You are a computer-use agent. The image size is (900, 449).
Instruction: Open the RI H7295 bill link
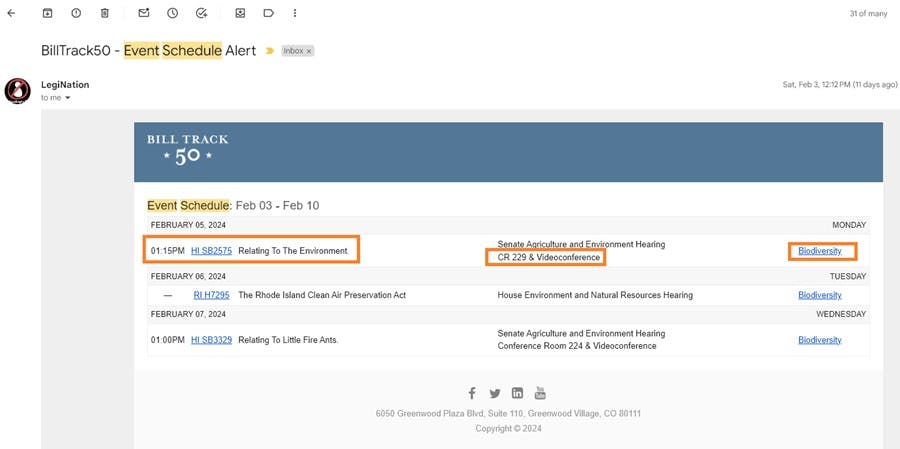[211, 295]
